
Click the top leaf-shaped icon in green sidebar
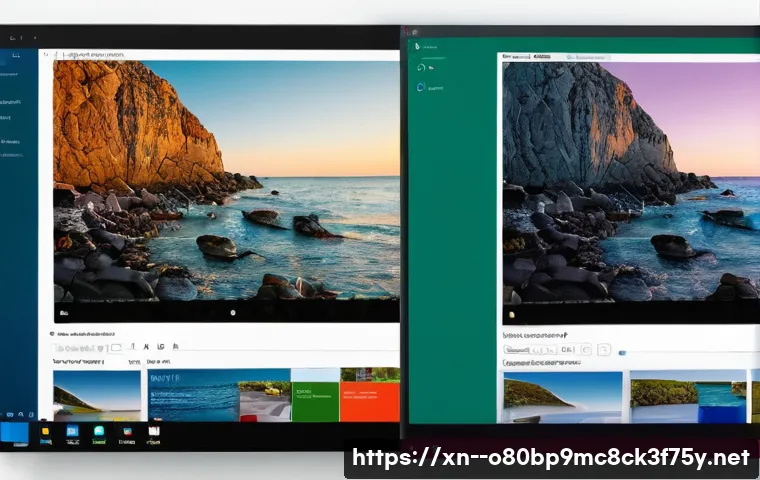click(x=417, y=46)
